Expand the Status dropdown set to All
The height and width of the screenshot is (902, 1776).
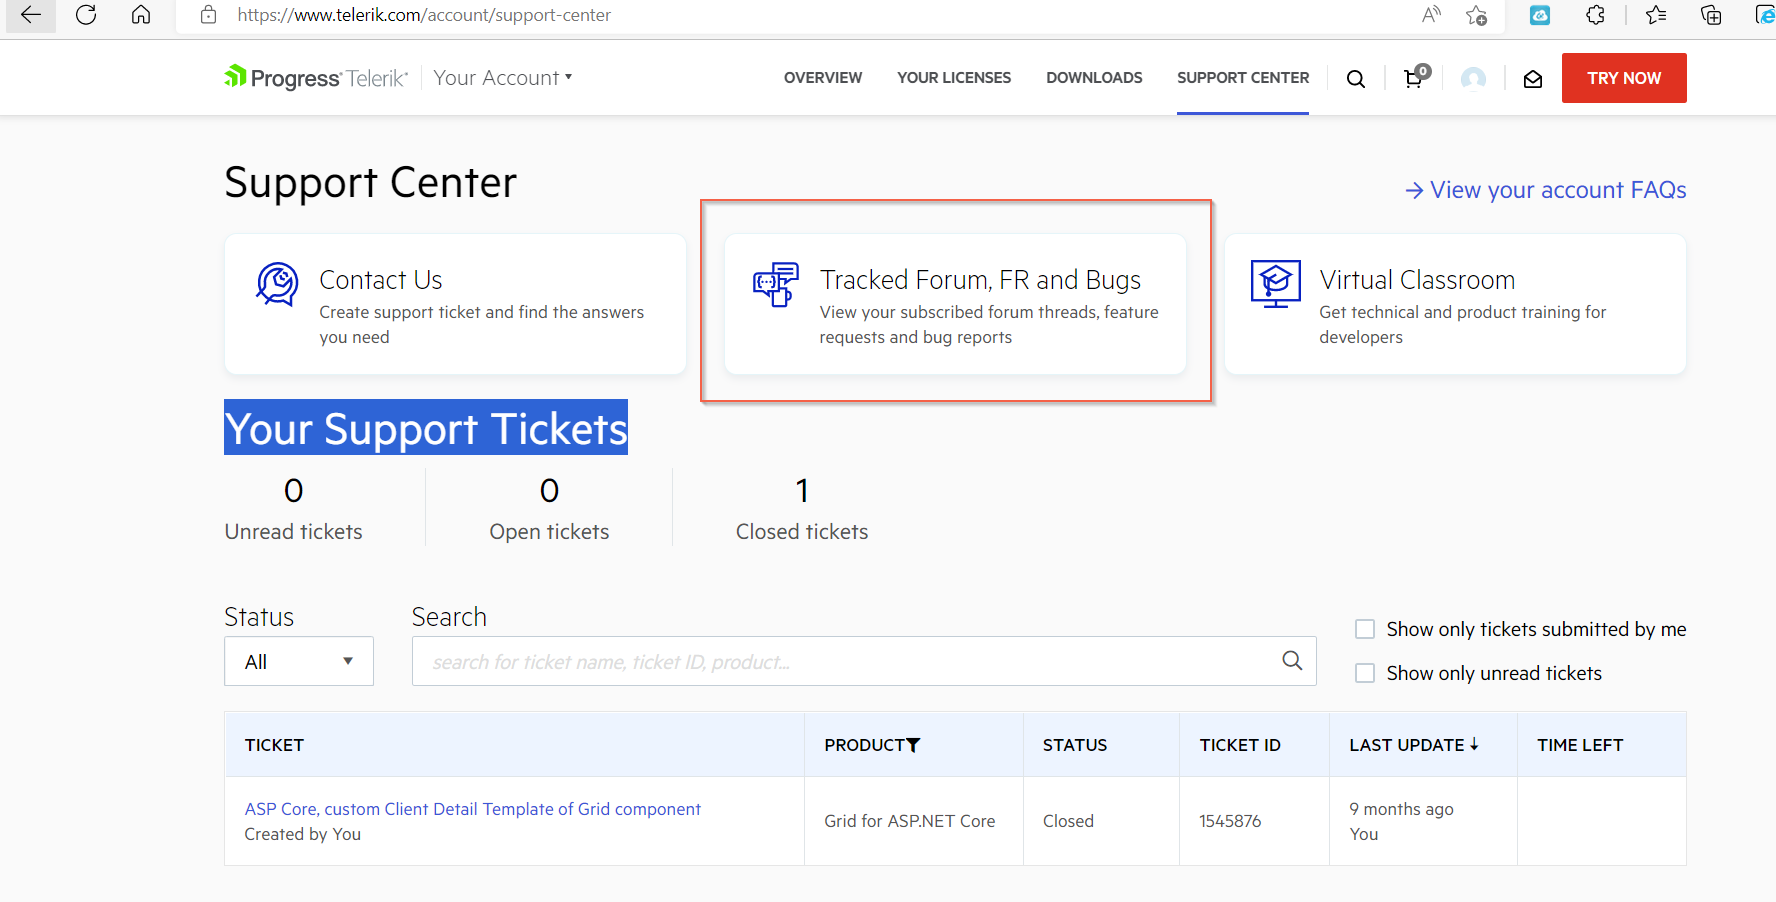(x=299, y=661)
